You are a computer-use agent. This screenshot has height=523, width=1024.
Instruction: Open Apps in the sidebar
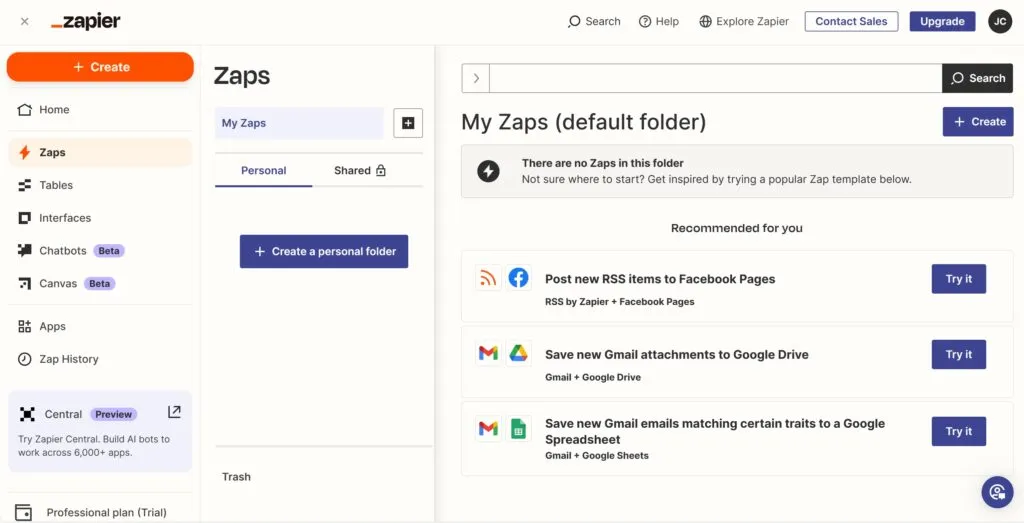pos(101,326)
